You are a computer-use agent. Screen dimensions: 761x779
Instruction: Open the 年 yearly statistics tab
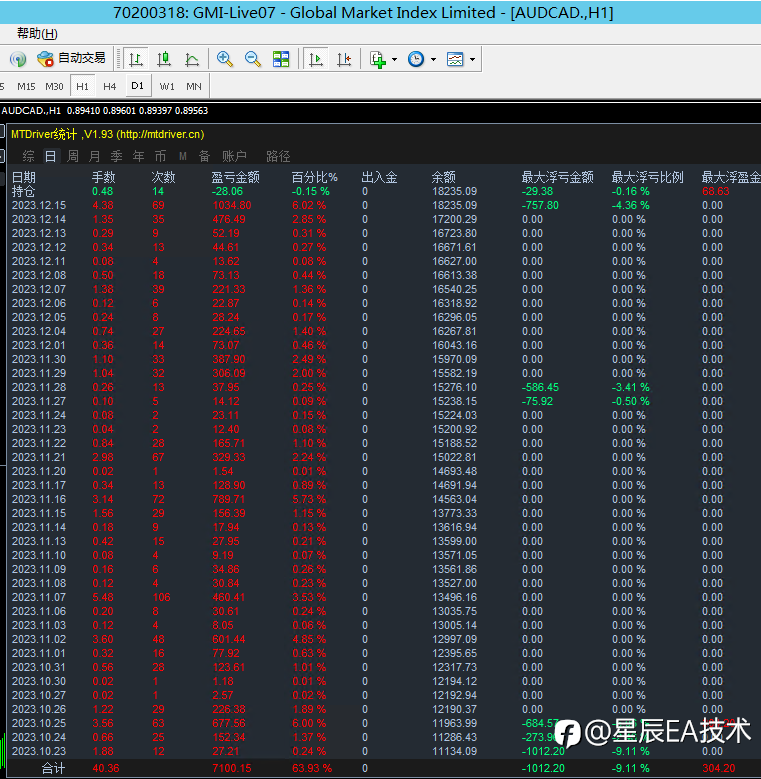click(139, 156)
